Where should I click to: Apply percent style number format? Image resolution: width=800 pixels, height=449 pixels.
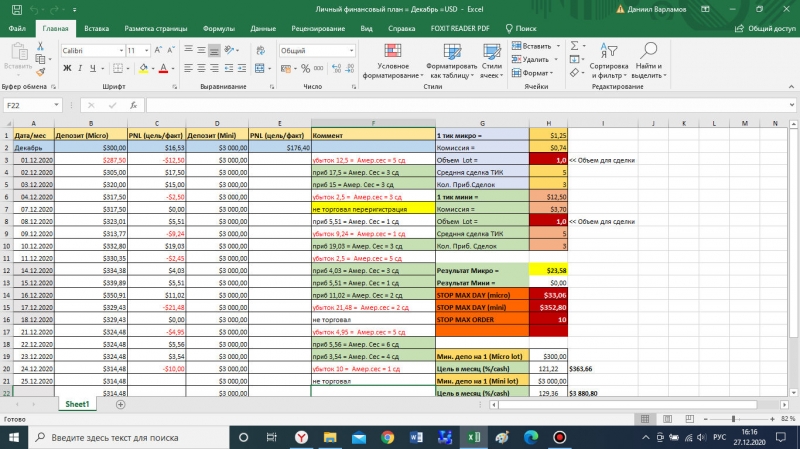(x=303, y=68)
